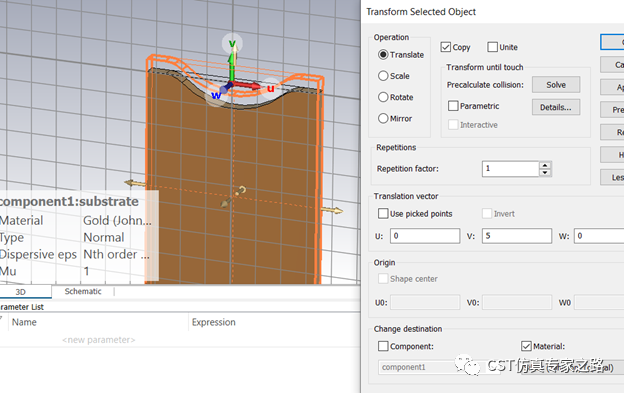
Task: Click the left-pointing face drag arrow
Action: [135, 183]
